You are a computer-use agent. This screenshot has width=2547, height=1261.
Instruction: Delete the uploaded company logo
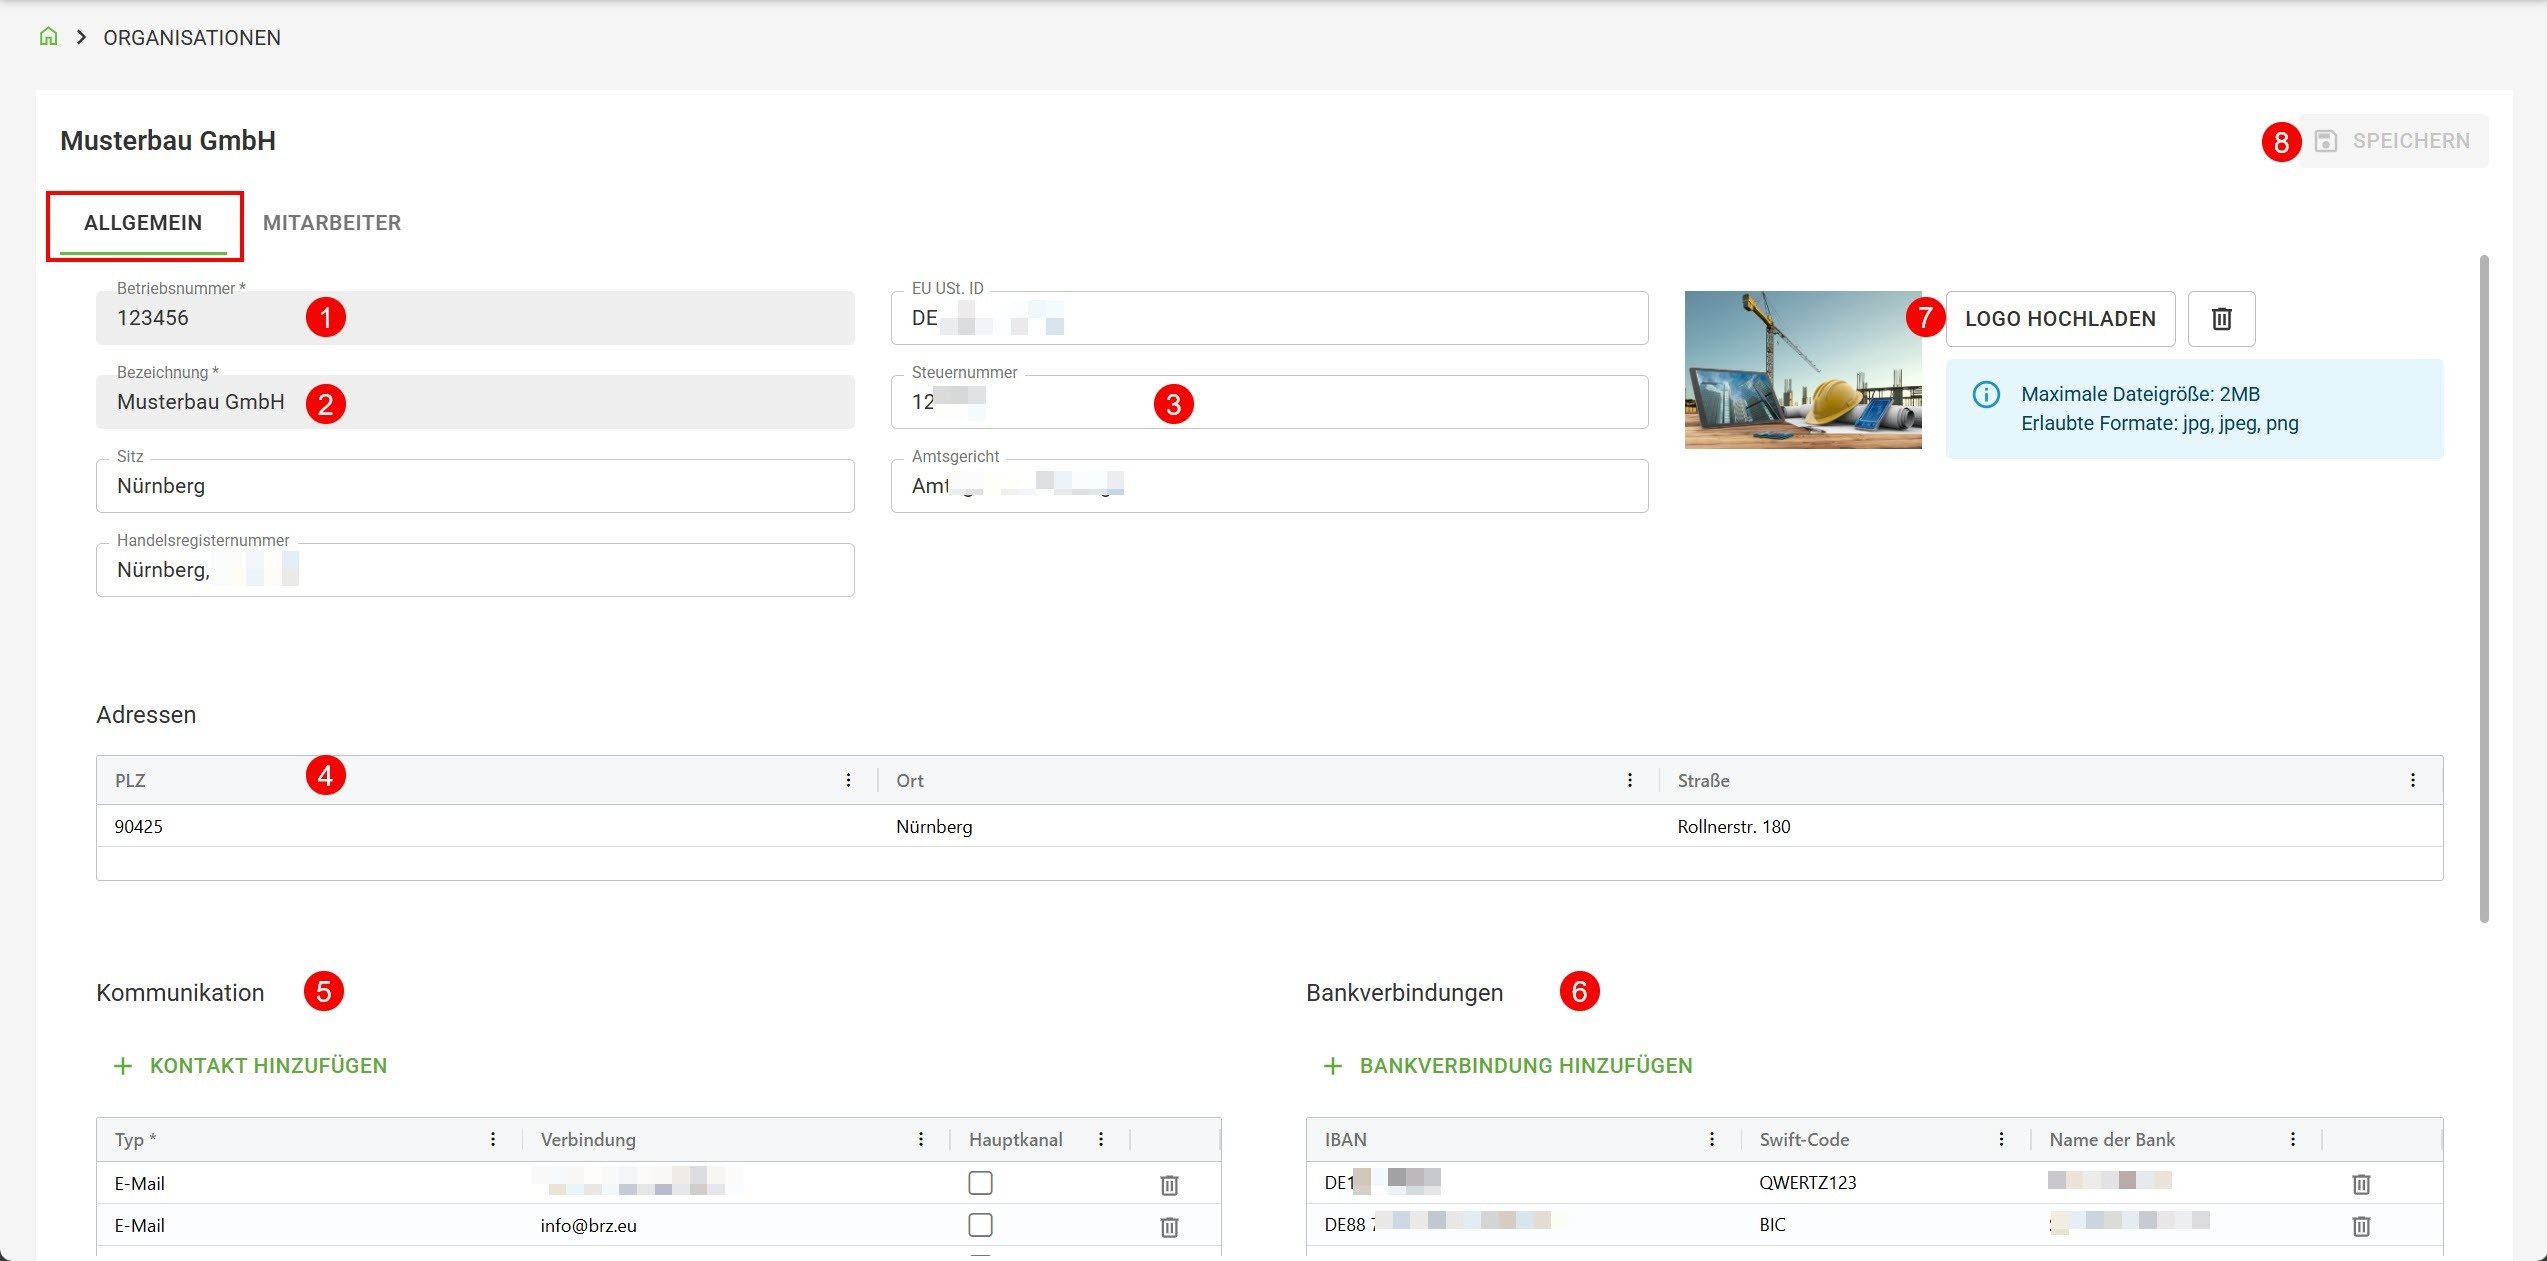tap(2221, 319)
